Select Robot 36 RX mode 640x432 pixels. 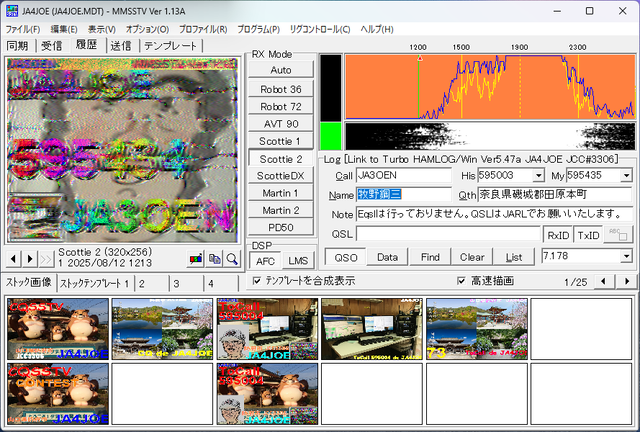pyautogui.click(x=281, y=89)
